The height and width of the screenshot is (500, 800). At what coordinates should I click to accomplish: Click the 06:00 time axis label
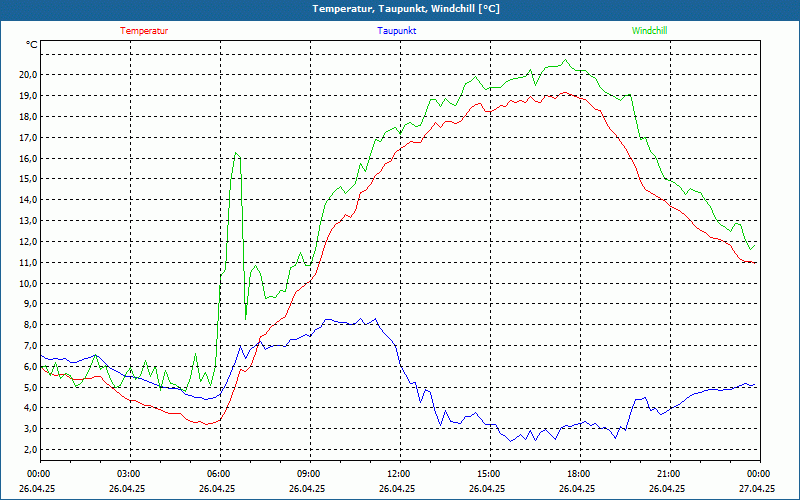tap(217, 474)
